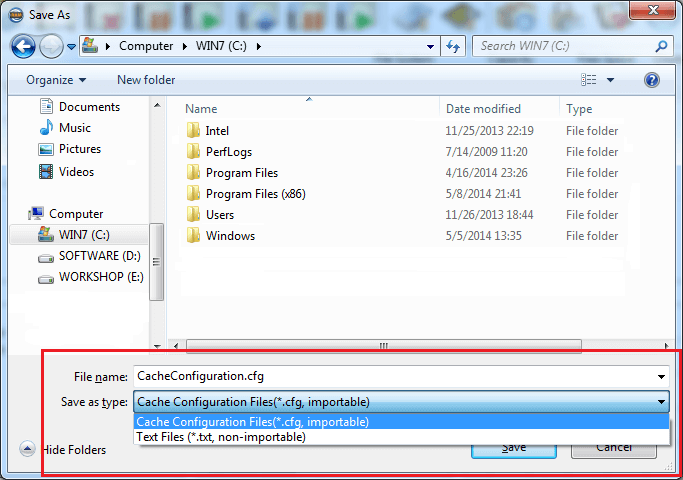Click the date 5/5/2014 13:35
The width and height of the screenshot is (683, 480).
point(483,236)
